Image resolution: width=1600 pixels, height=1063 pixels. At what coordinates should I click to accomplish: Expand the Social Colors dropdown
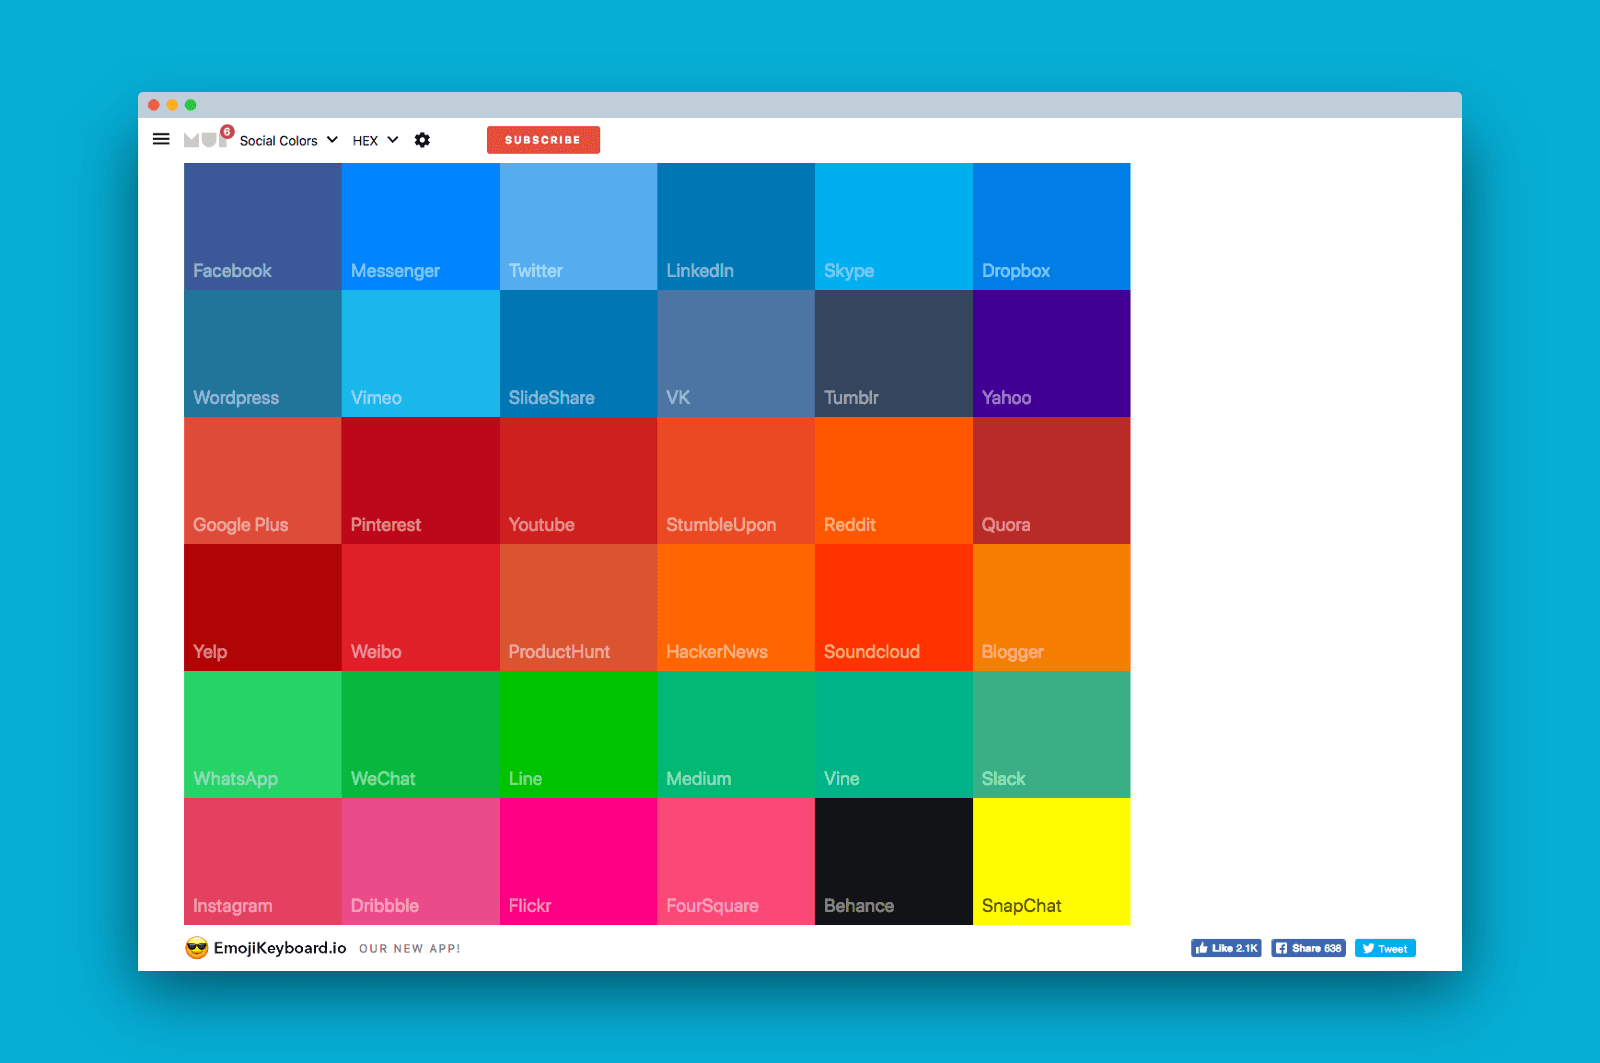288,140
